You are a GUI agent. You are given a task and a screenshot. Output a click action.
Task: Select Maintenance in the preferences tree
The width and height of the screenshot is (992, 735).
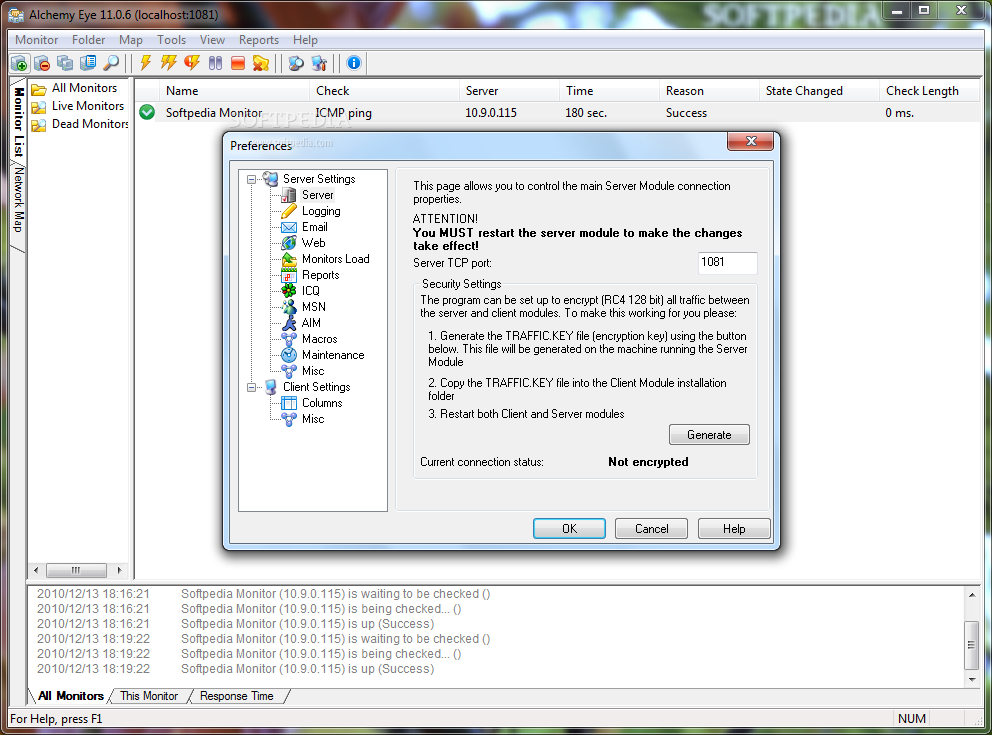click(x=333, y=355)
